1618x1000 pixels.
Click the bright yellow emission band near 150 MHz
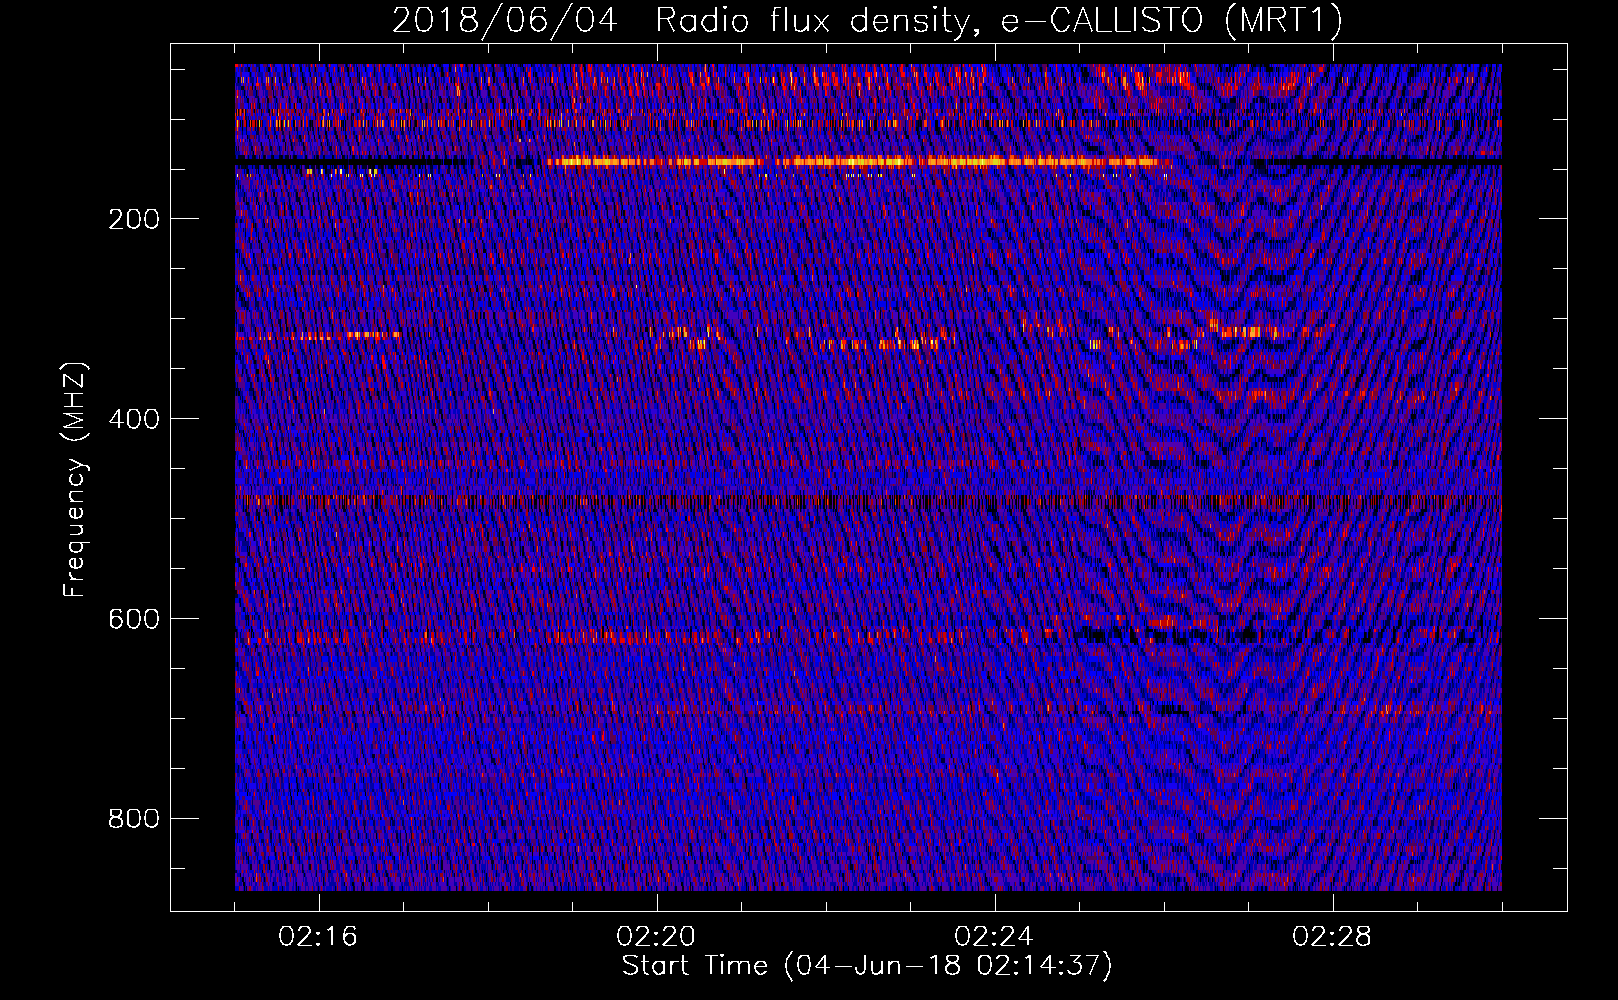tap(853, 161)
